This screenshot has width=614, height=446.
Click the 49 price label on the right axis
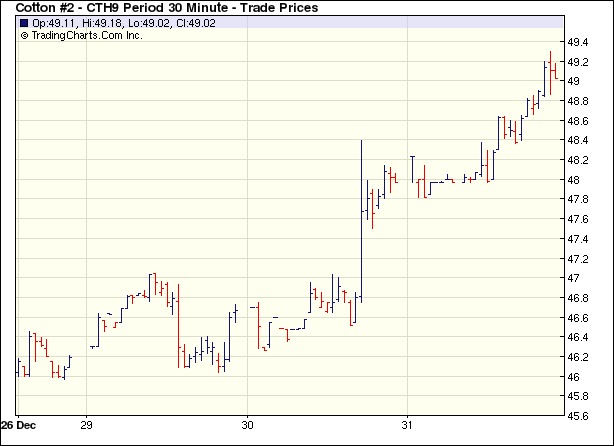pyautogui.click(x=574, y=82)
